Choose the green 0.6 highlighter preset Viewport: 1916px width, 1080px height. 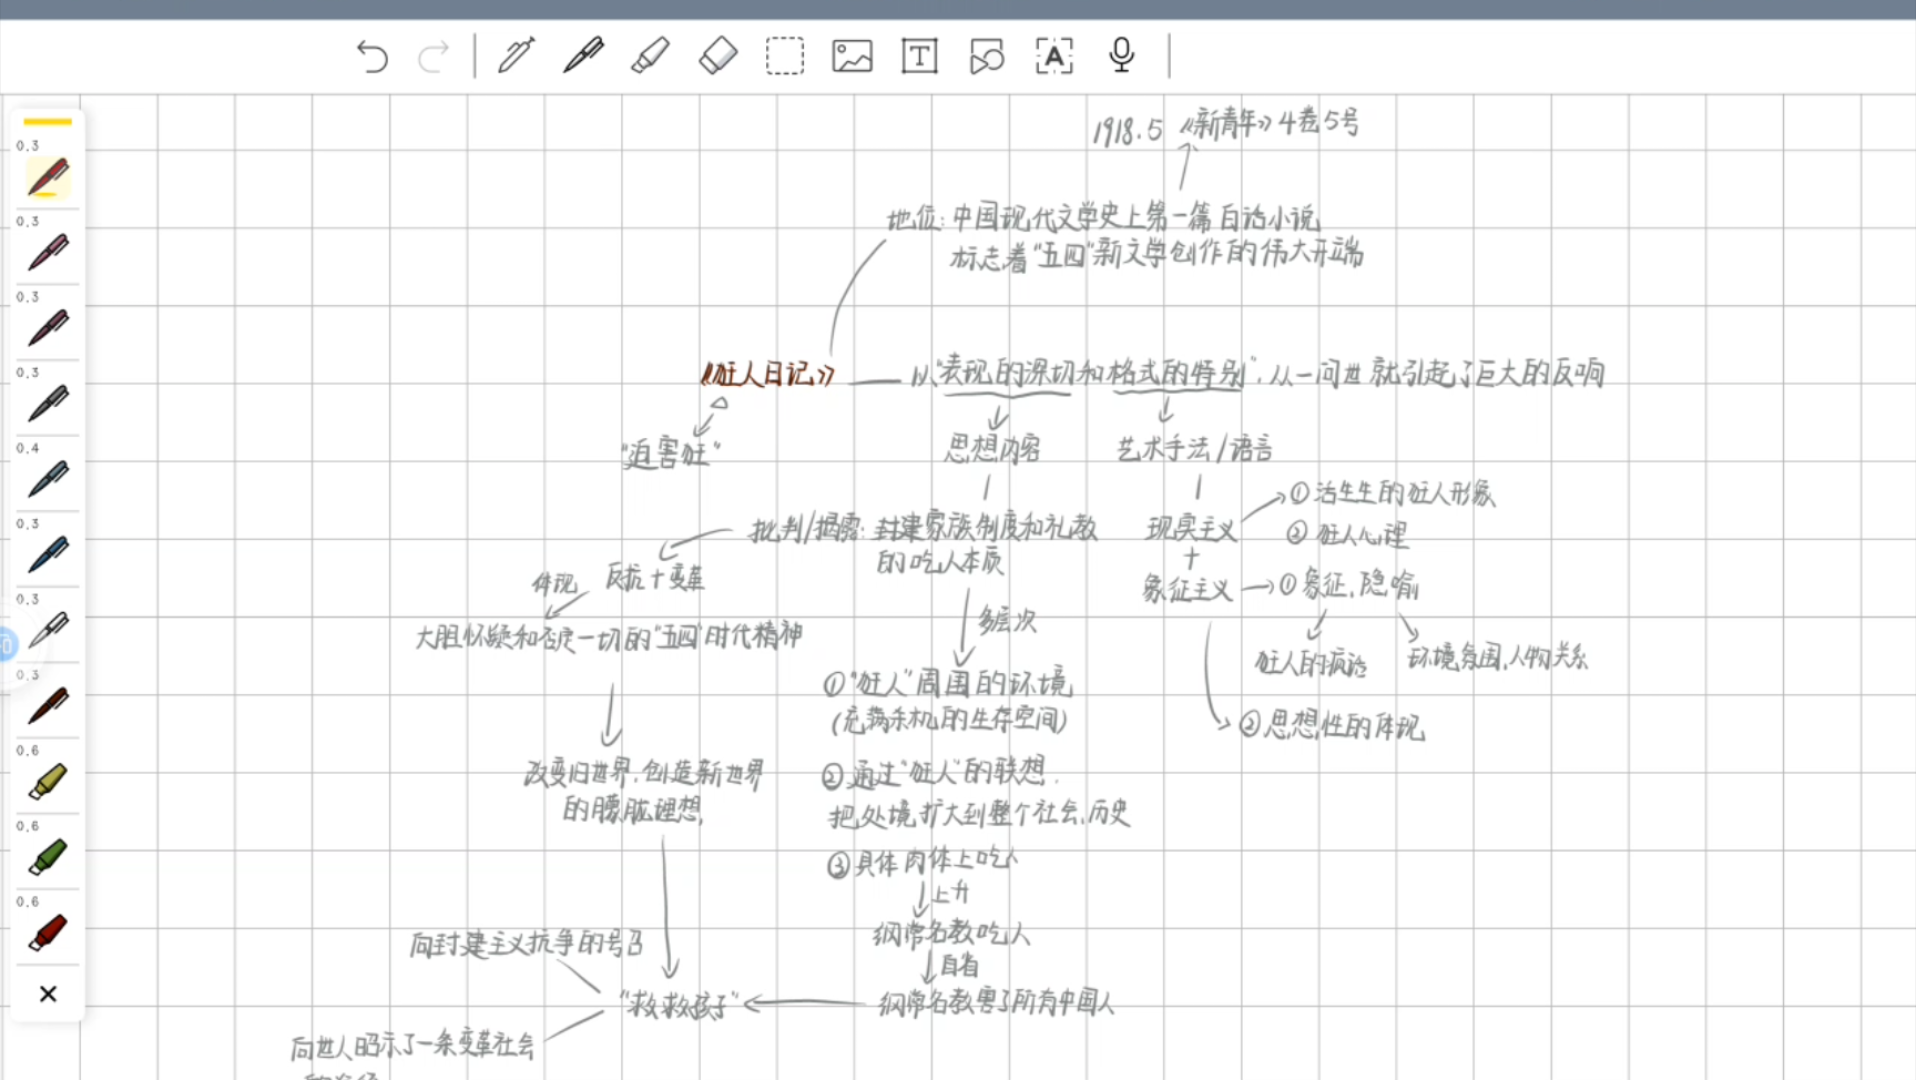pos(48,856)
